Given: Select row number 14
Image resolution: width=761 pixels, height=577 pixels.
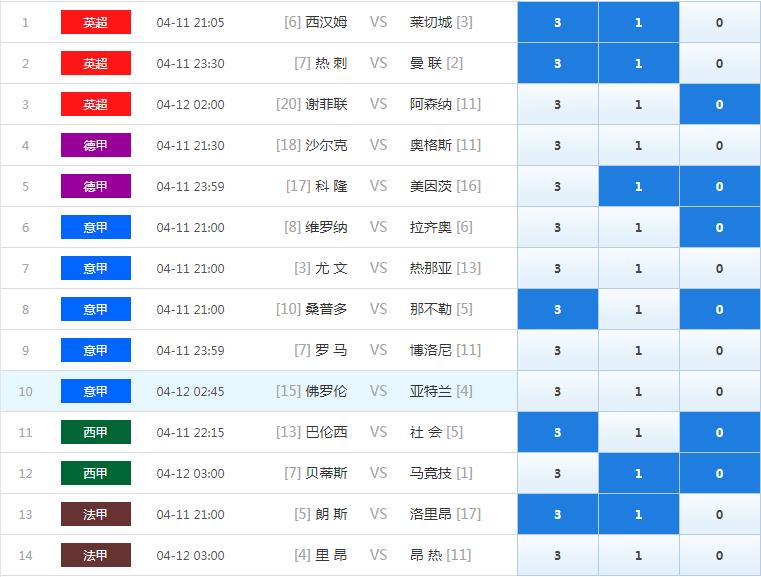Looking at the screenshot, I should 25,556.
